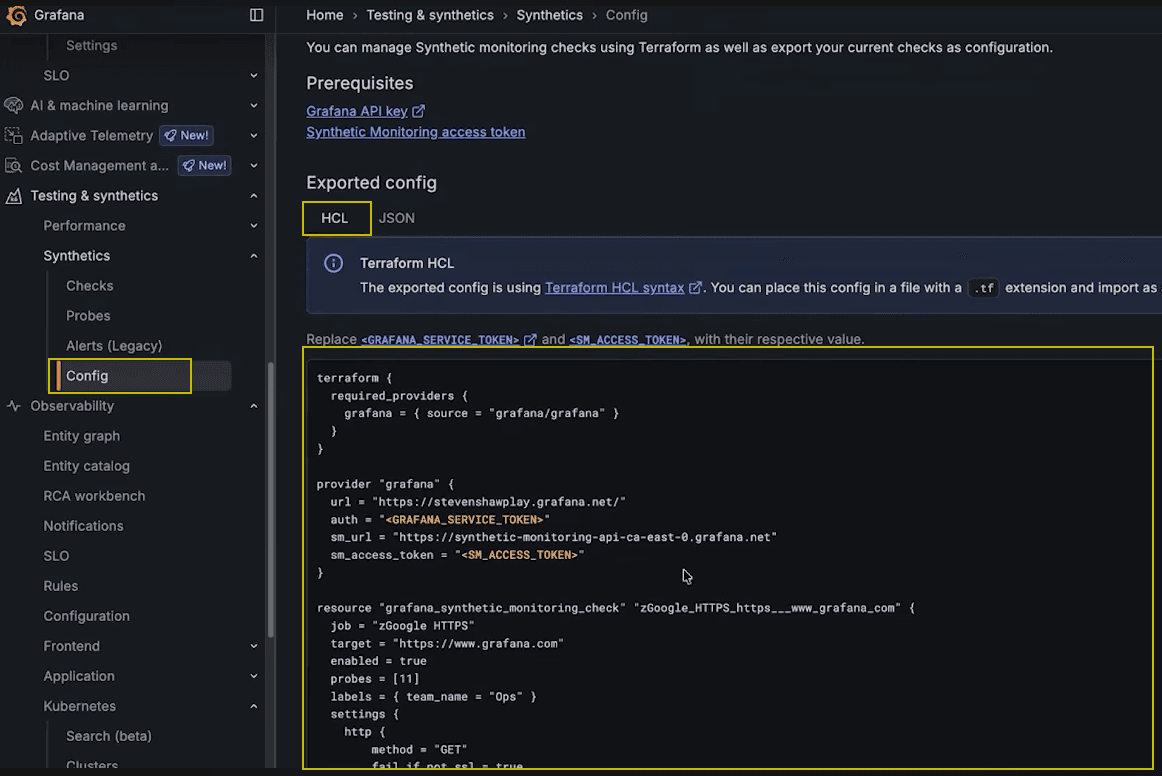Click the Cost Management sidebar icon
Viewport: 1162px width, 776px height.
(x=14, y=165)
